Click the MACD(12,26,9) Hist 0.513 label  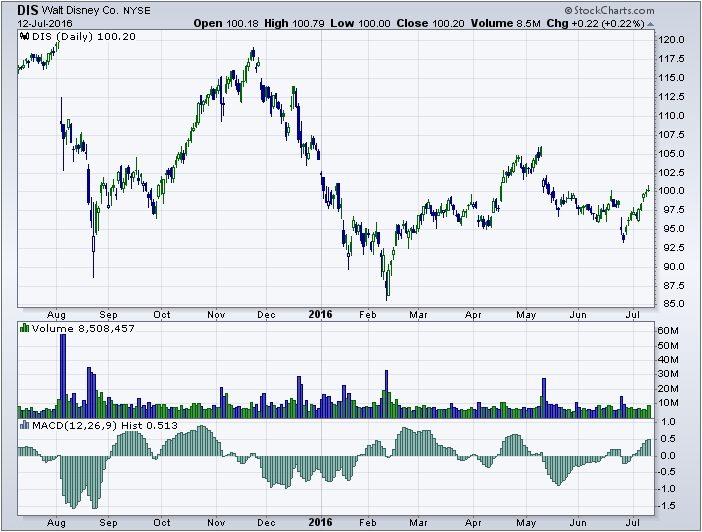104,425
